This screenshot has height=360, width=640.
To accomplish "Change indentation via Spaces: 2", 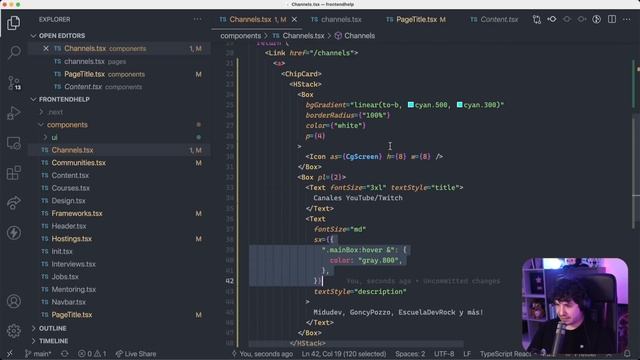I will pyautogui.click(x=410, y=354).
